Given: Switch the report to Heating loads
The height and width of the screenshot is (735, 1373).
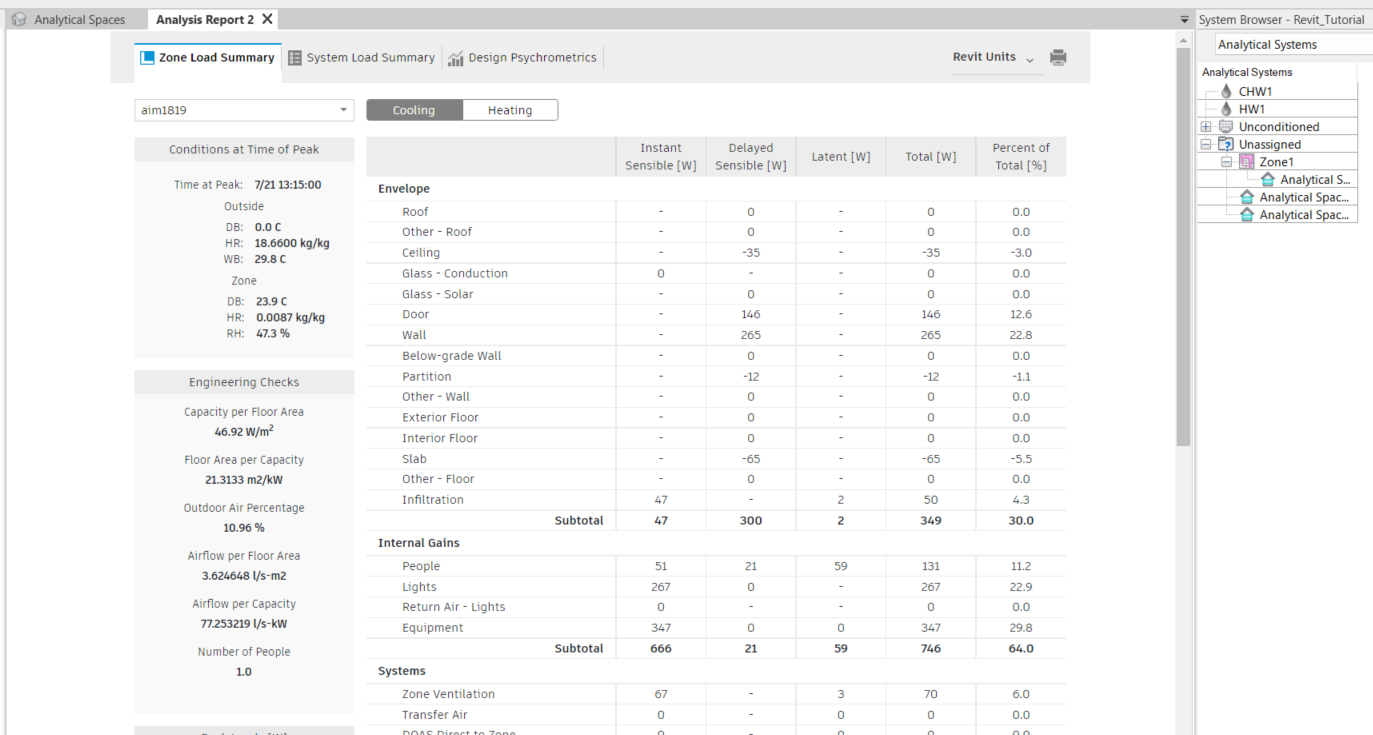Looking at the screenshot, I should 510,110.
